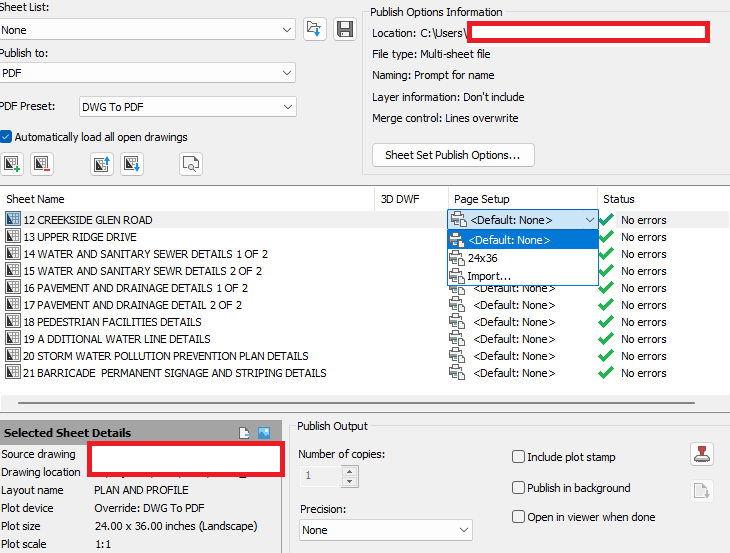Click the green check status for 20 STORM WATER row
Image resolution: width=730 pixels, height=553 pixels.
(x=606, y=356)
